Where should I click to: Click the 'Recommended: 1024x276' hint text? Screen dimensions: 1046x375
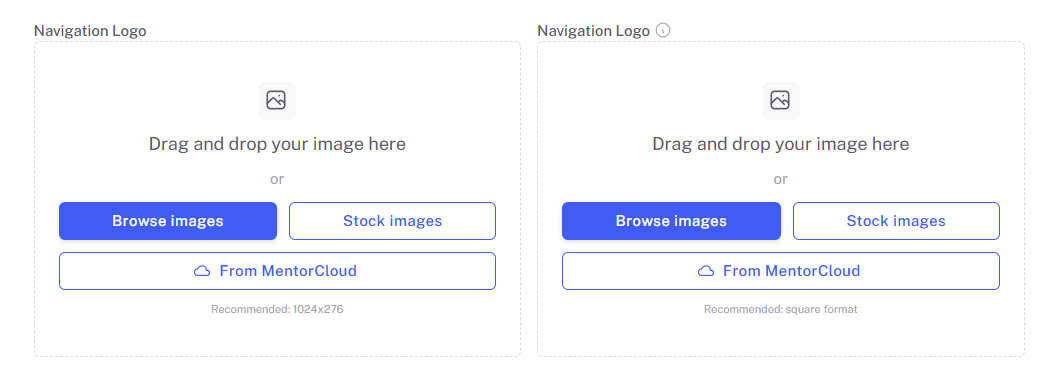277,310
